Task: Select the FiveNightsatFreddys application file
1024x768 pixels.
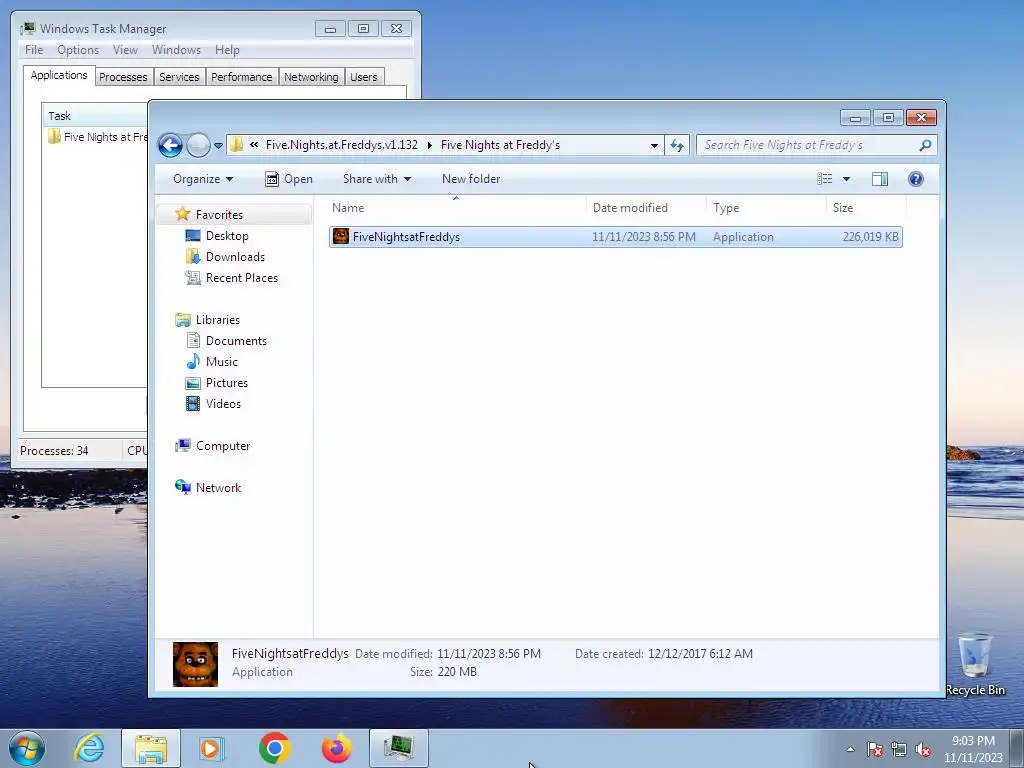Action: click(615, 237)
